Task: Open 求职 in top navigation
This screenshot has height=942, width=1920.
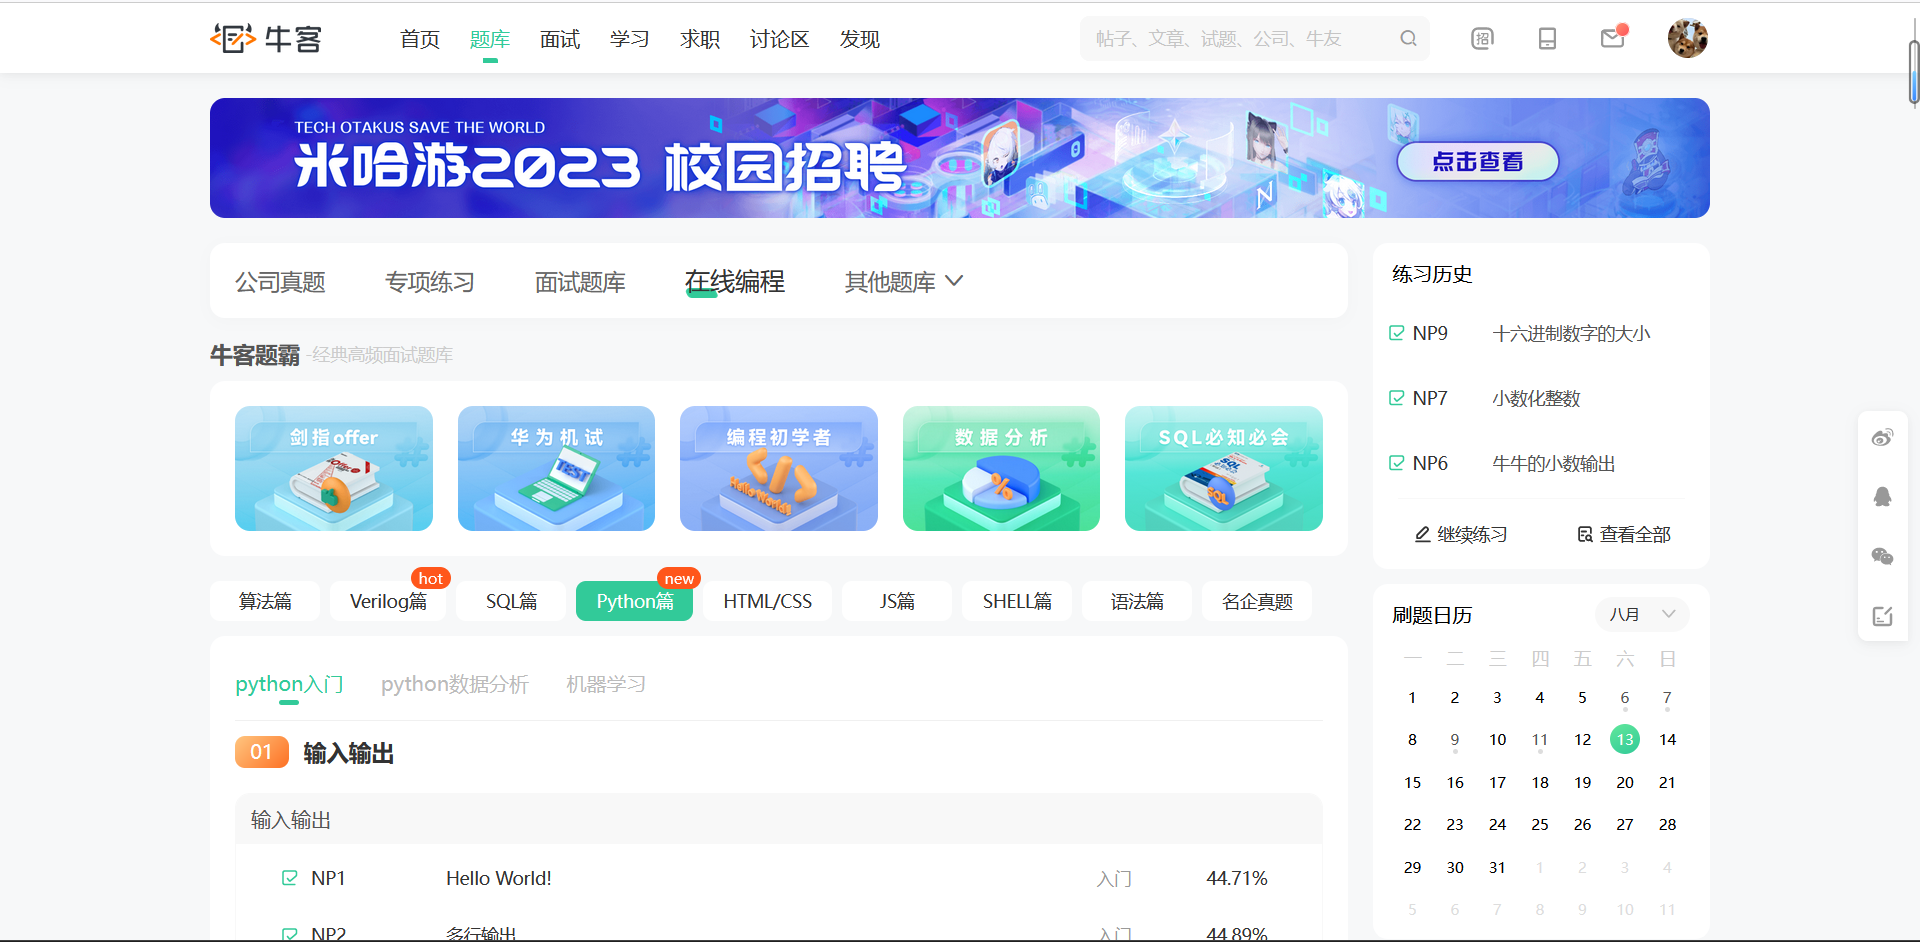Action: (700, 39)
